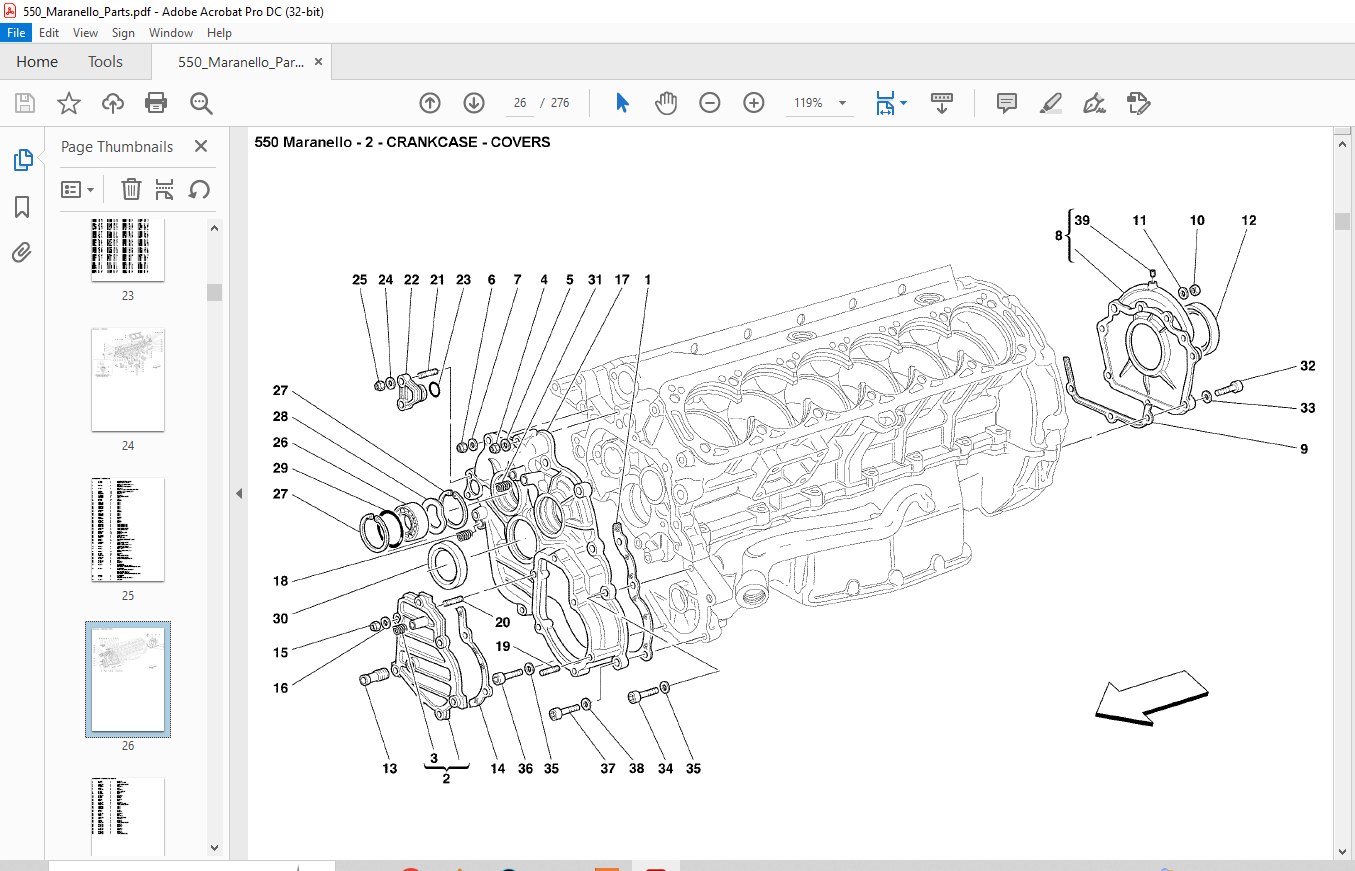
Task: Click the scrolling mode keyboard icon
Action: coord(942,103)
